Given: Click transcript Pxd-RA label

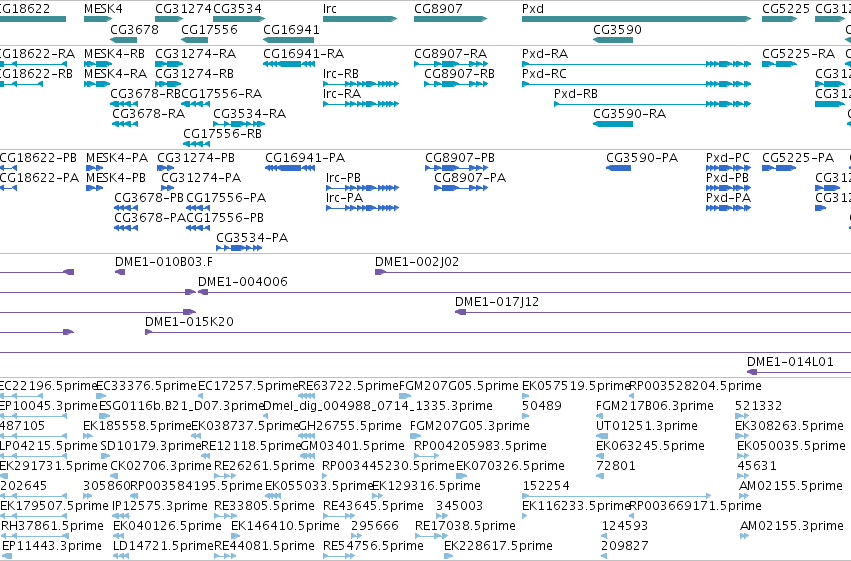Looking at the screenshot, I should coord(545,54).
